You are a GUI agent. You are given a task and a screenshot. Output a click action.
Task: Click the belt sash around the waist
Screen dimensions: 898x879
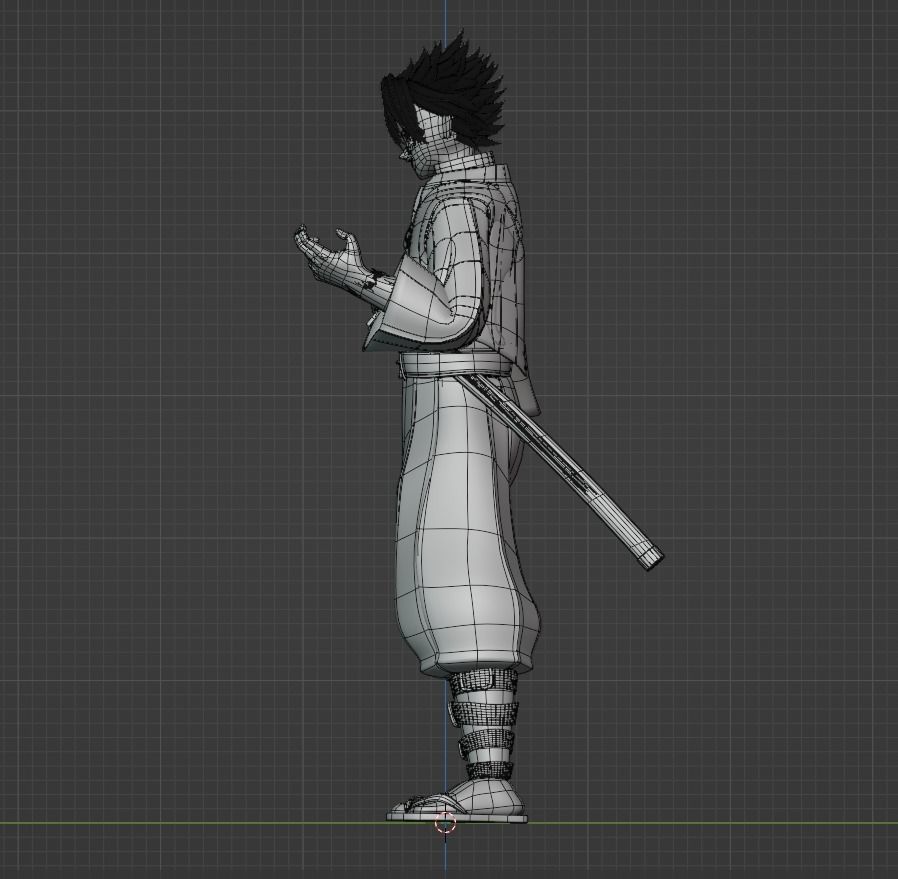(x=454, y=365)
